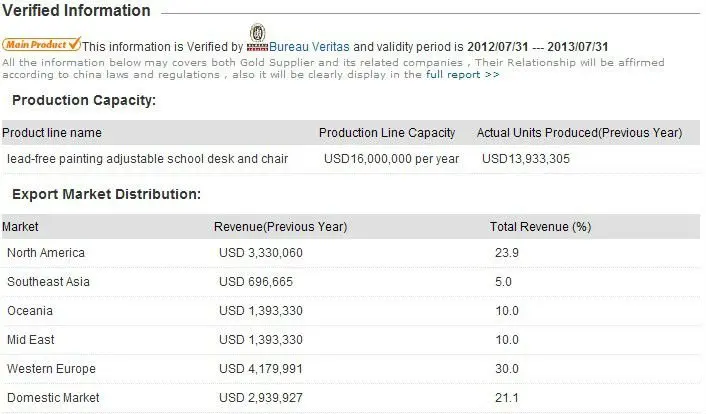Image resolution: width=706 pixels, height=414 pixels.
Task: Click the Production Line Capacity column header
Action: coord(387,132)
